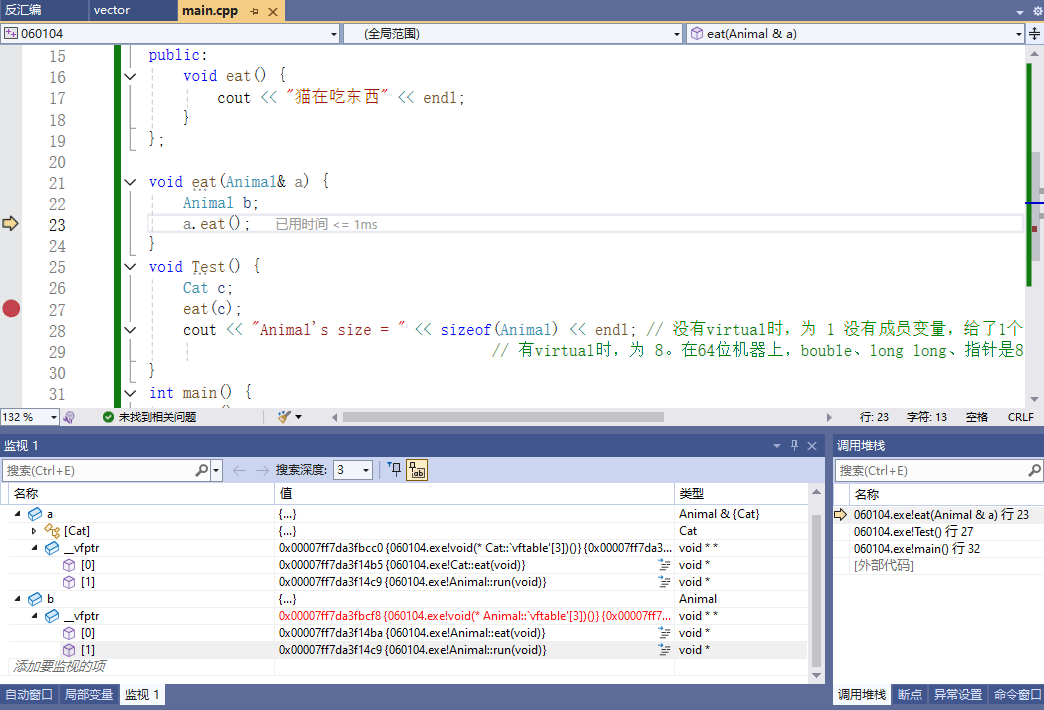Switch to the 命令窗口 tab
The height and width of the screenshot is (710, 1044).
coord(1017,695)
